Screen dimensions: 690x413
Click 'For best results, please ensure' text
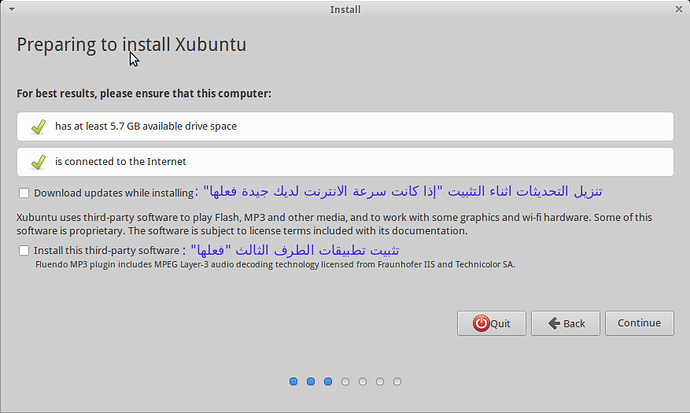click(x=144, y=94)
